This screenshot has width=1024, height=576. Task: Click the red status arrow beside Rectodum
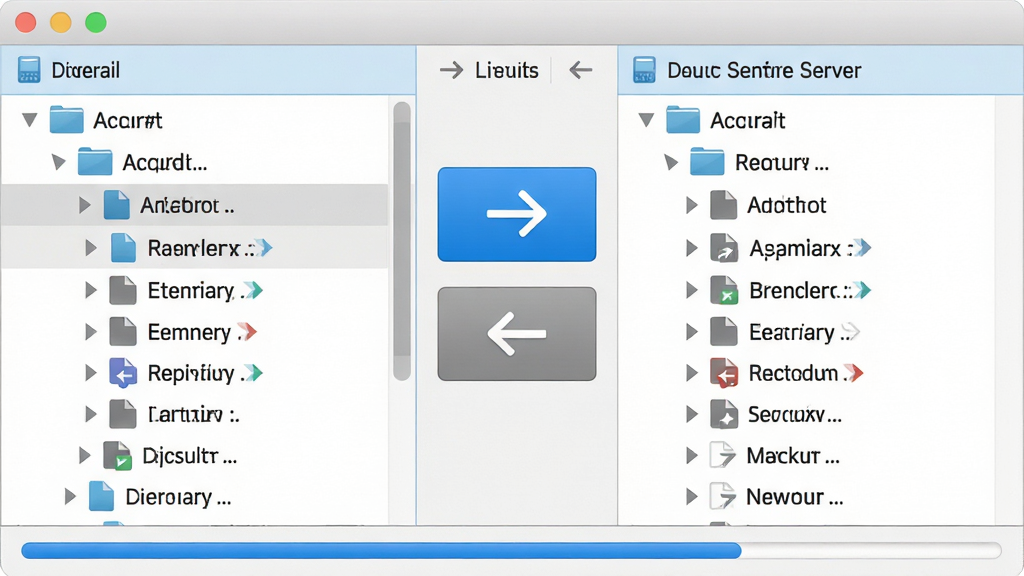854,373
